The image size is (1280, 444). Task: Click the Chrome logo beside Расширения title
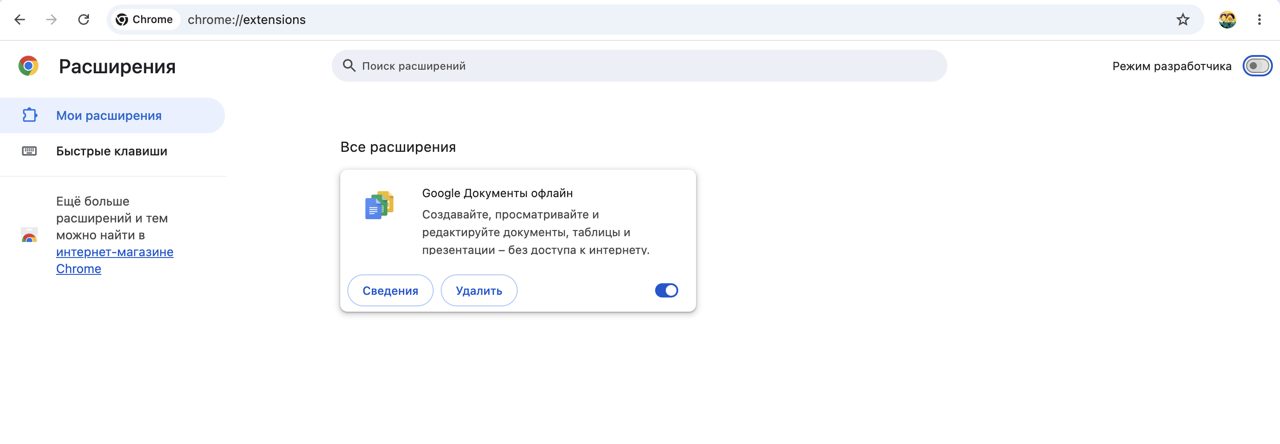point(29,66)
